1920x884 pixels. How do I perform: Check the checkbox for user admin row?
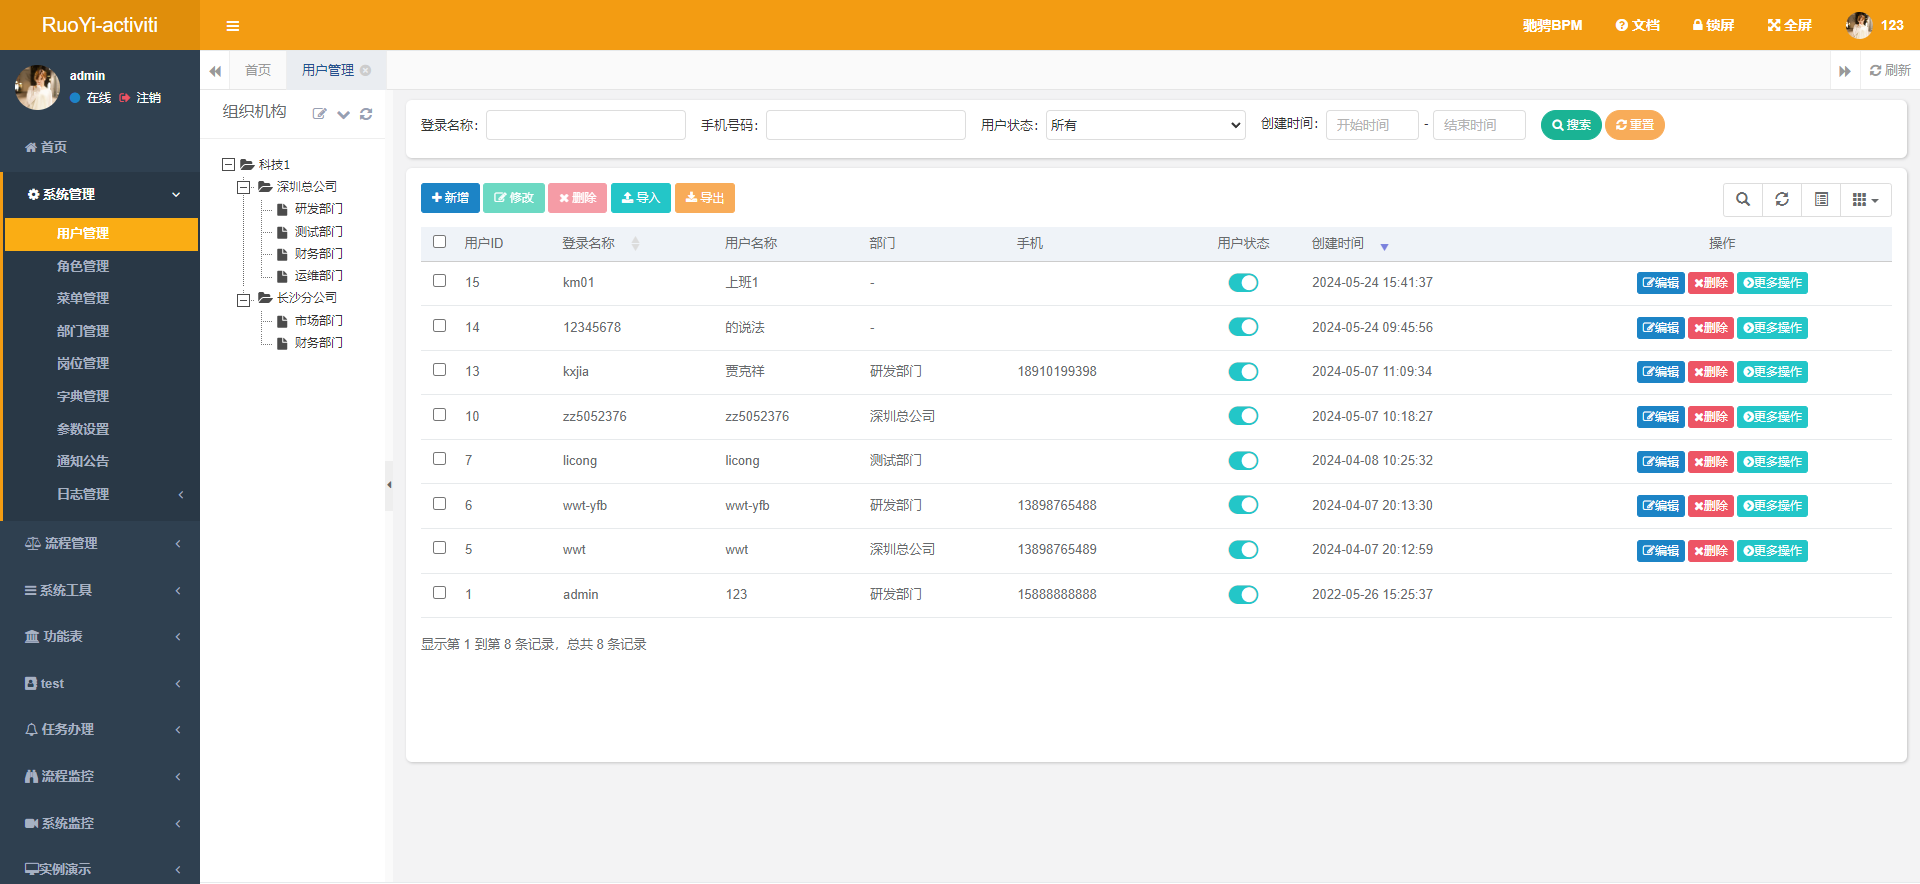[x=439, y=593]
